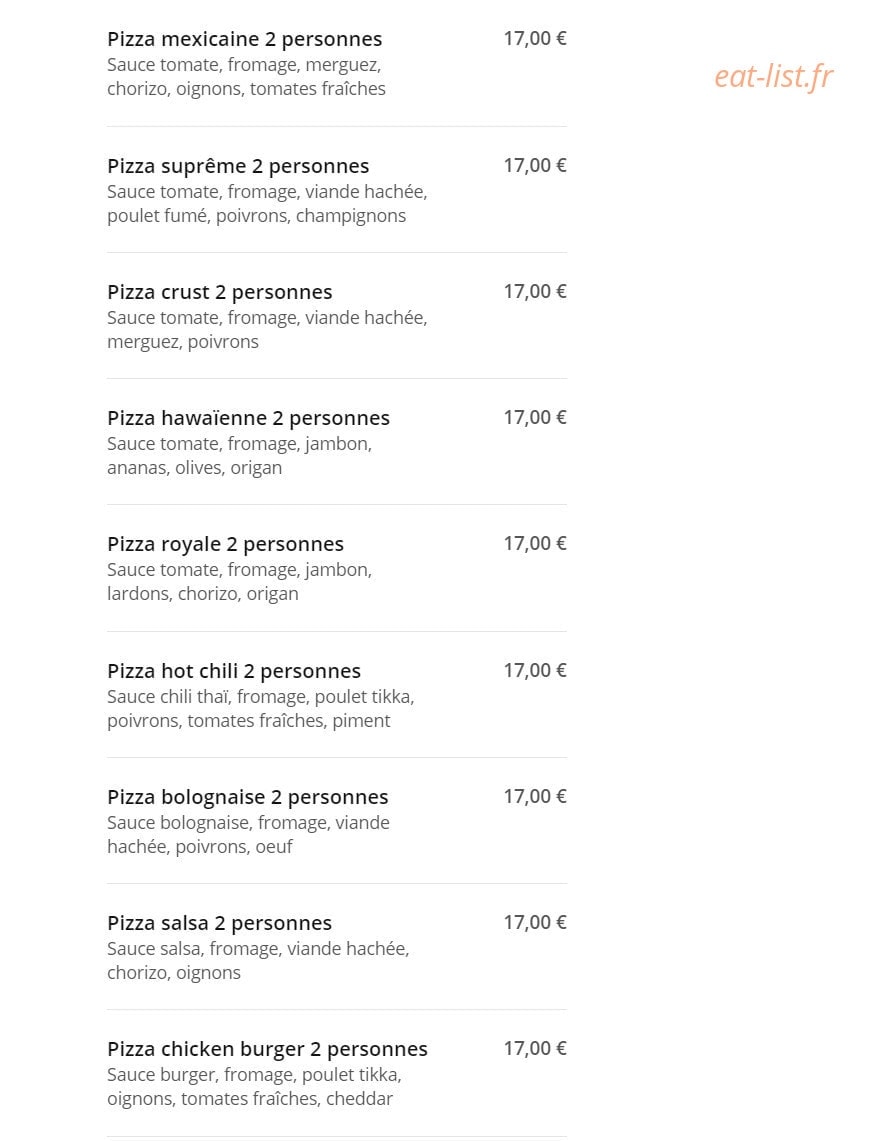Image resolution: width=879 pixels, height=1141 pixels.
Task: Click the Pizza mexicaine ingredients description
Action: tap(246, 77)
